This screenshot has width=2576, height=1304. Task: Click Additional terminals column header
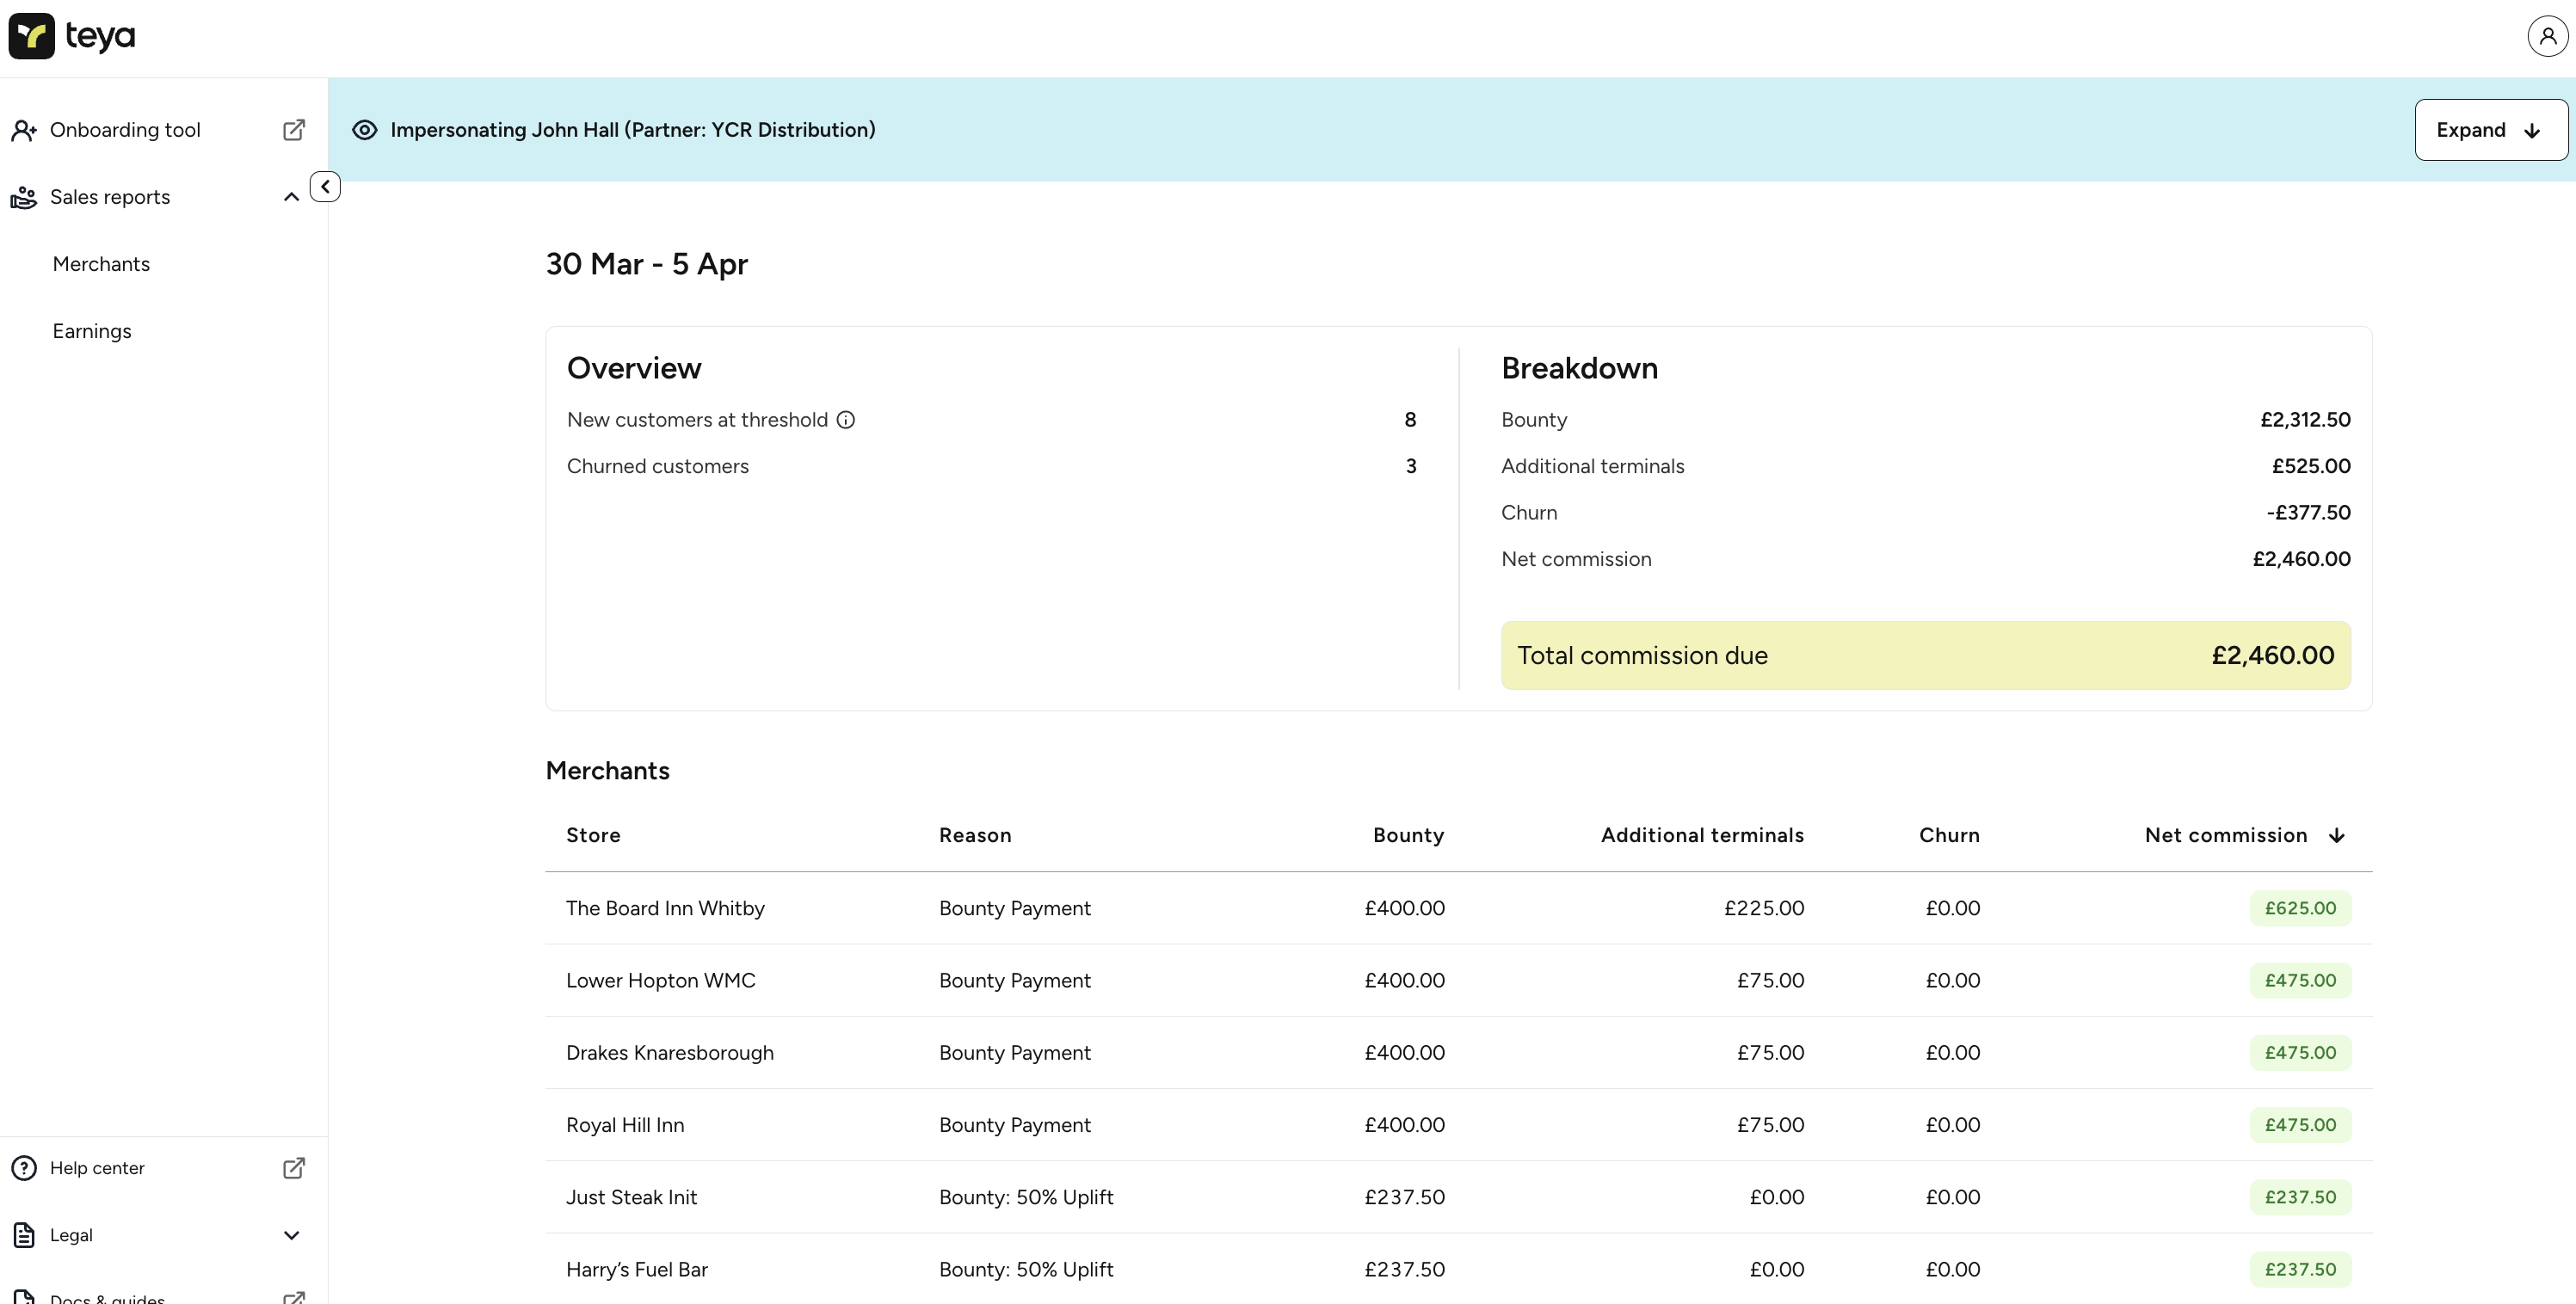[x=1702, y=835]
